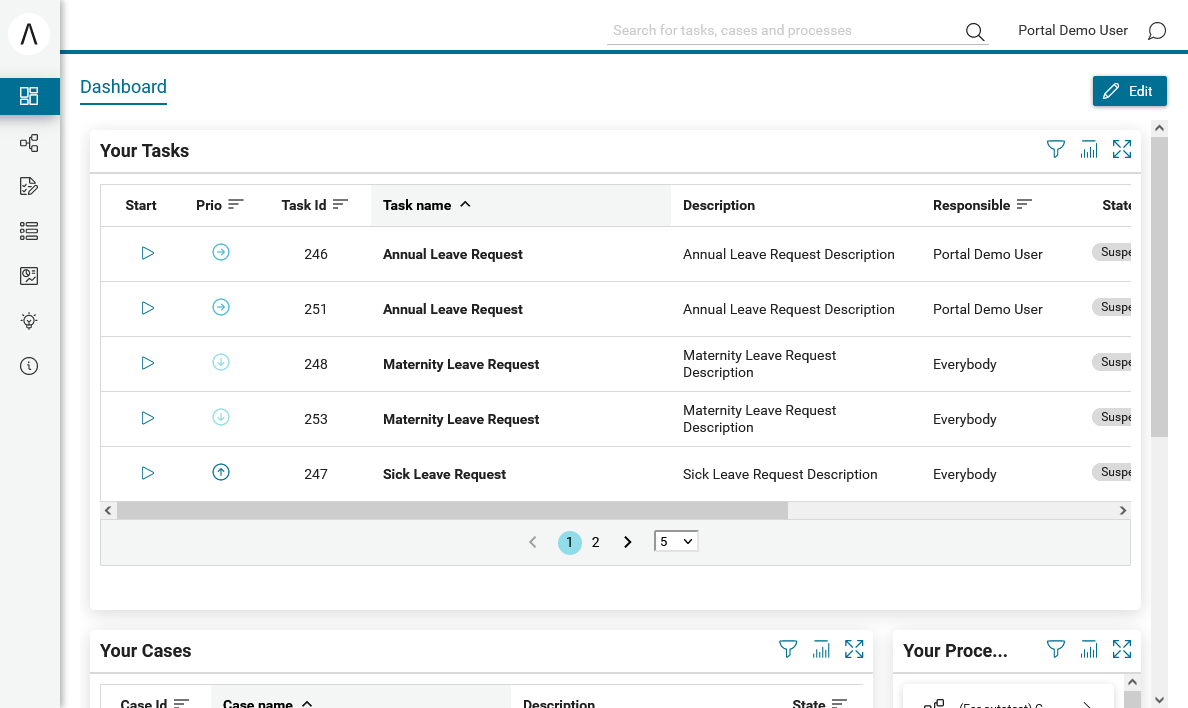1188x708 pixels.
Task: Open the Processes icon in the sidebar
Action: click(29, 143)
